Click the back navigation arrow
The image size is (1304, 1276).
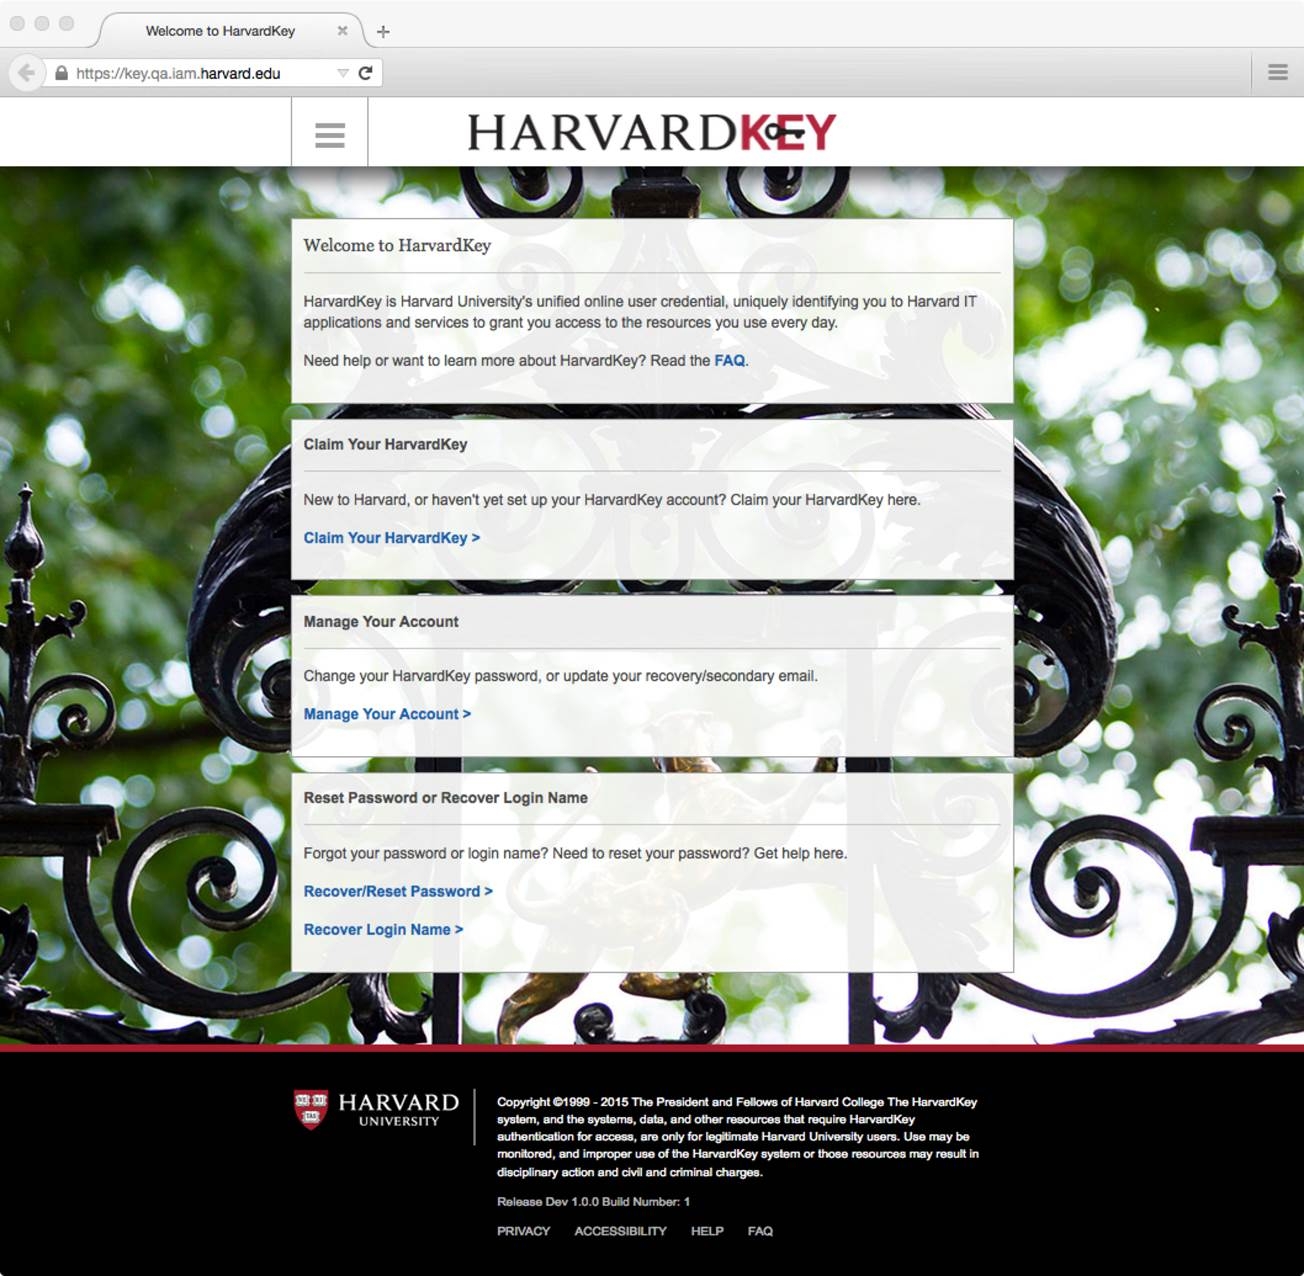[x=26, y=73]
